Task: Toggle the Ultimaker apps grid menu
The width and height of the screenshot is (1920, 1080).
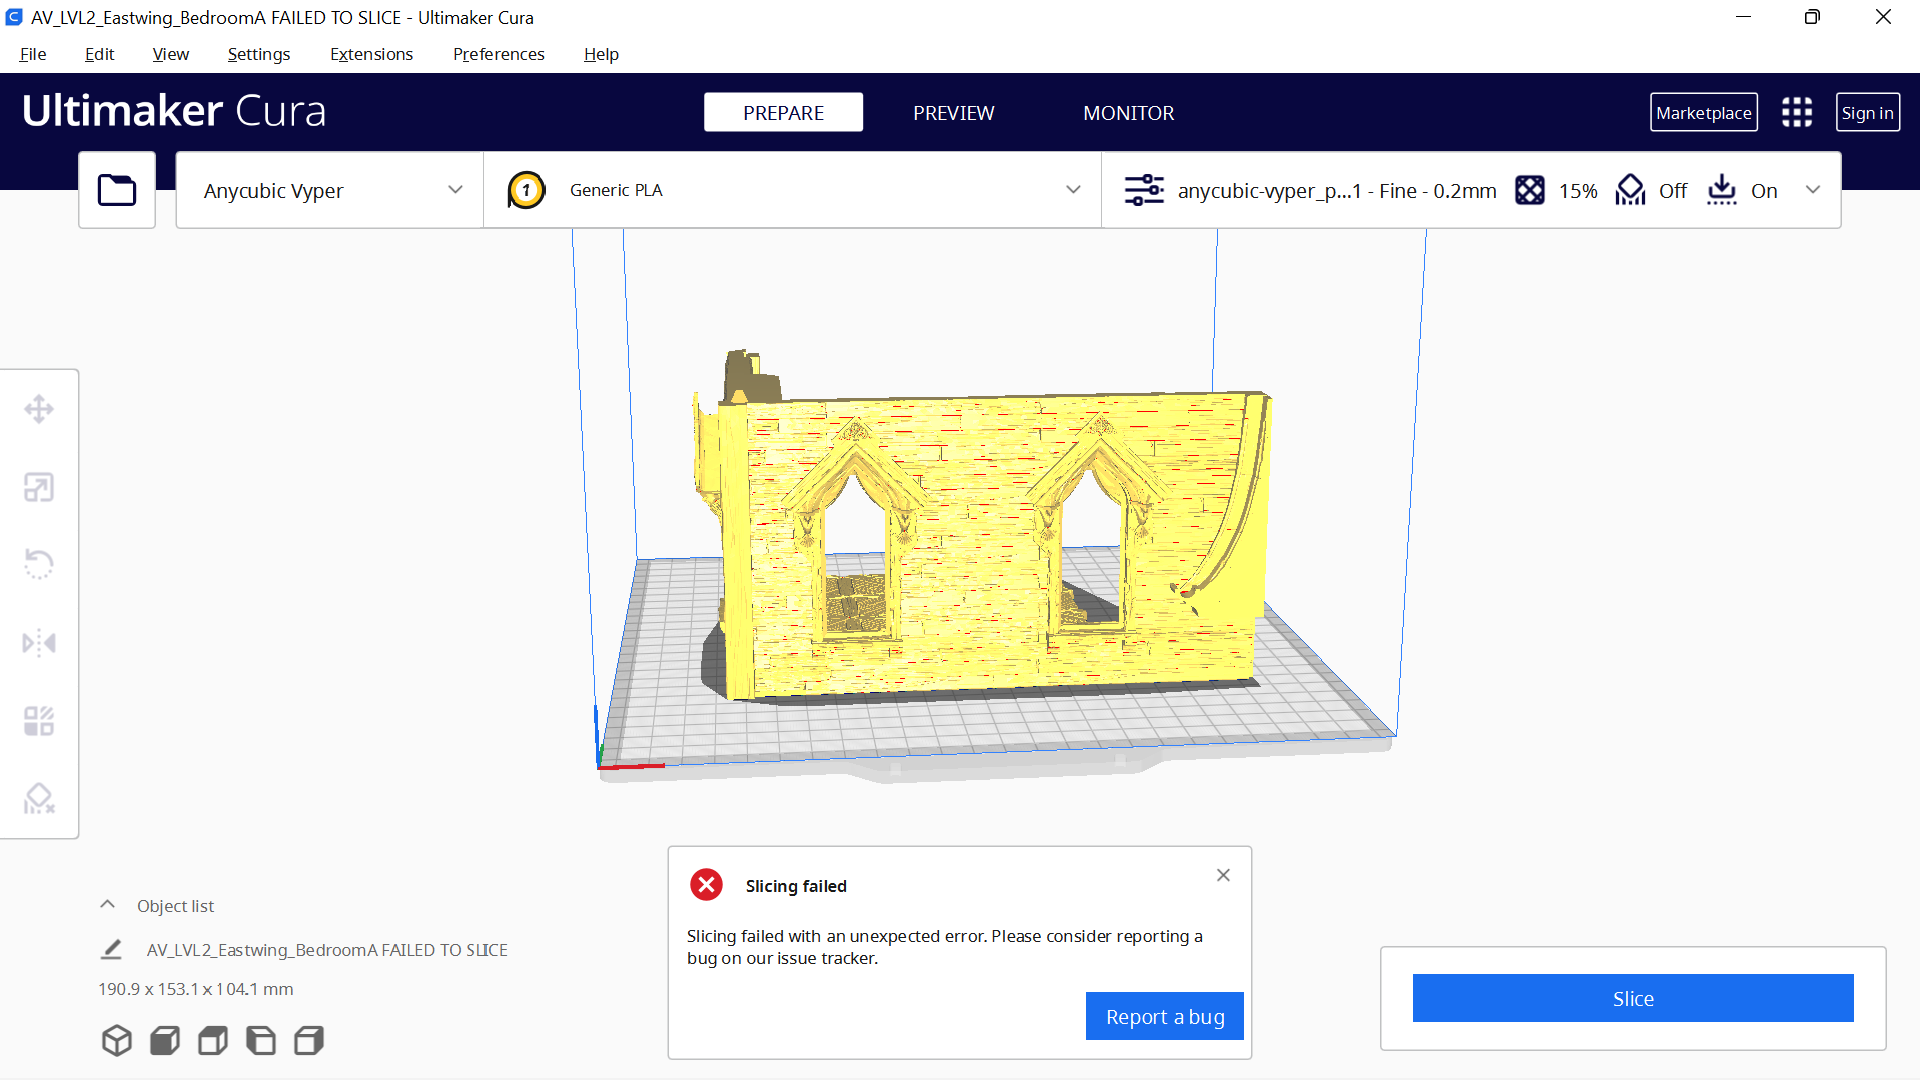Action: click(1796, 112)
